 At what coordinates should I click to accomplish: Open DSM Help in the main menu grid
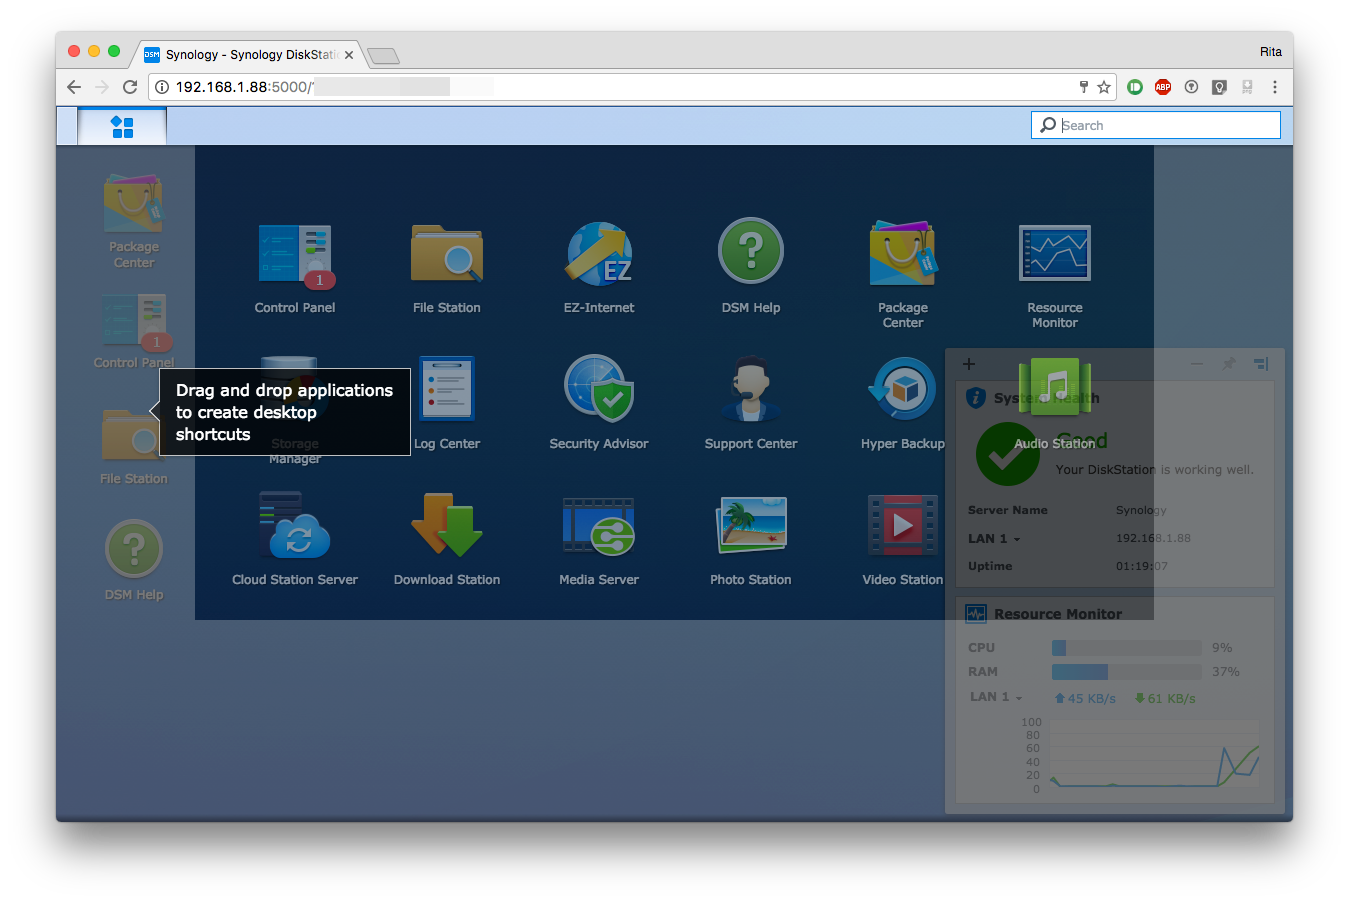coord(751,251)
